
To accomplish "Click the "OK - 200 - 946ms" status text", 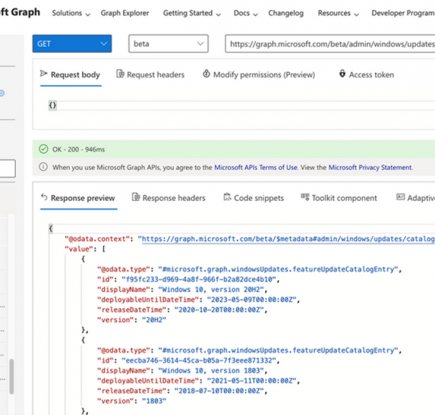I will pos(78,149).
